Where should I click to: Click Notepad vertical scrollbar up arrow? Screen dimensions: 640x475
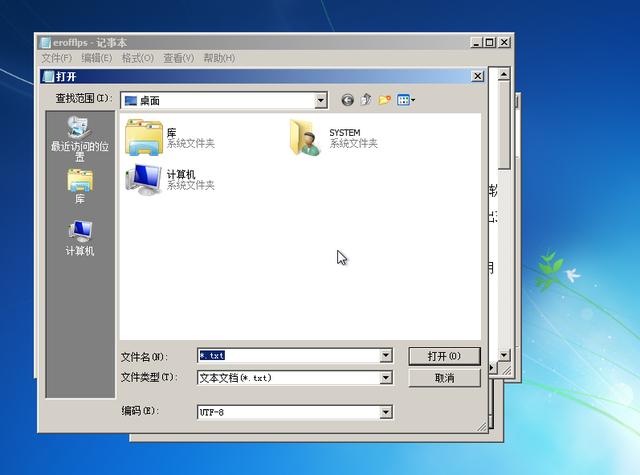point(504,74)
